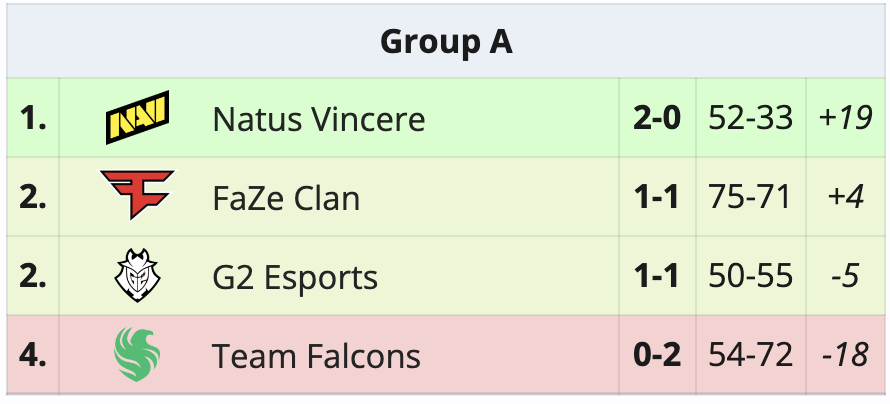
Task: Select G2 Esports' 1-1 match record
Action: 656,277
